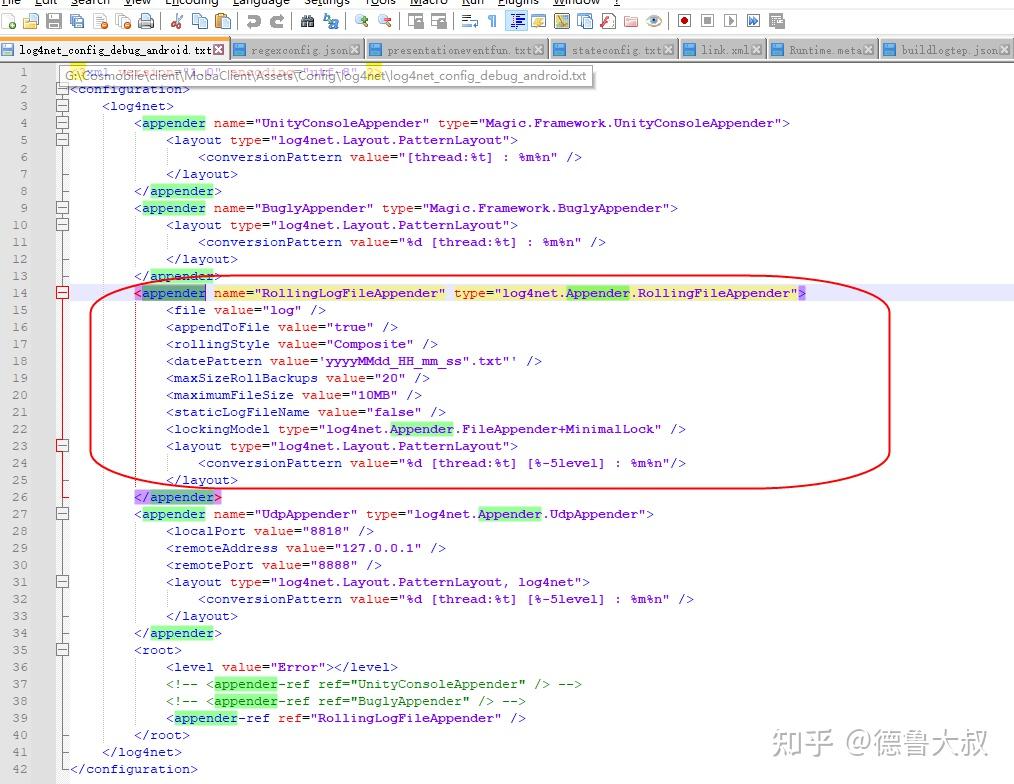Open Folder as Workspace icon
1014x784 pixels.
point(631,21)
